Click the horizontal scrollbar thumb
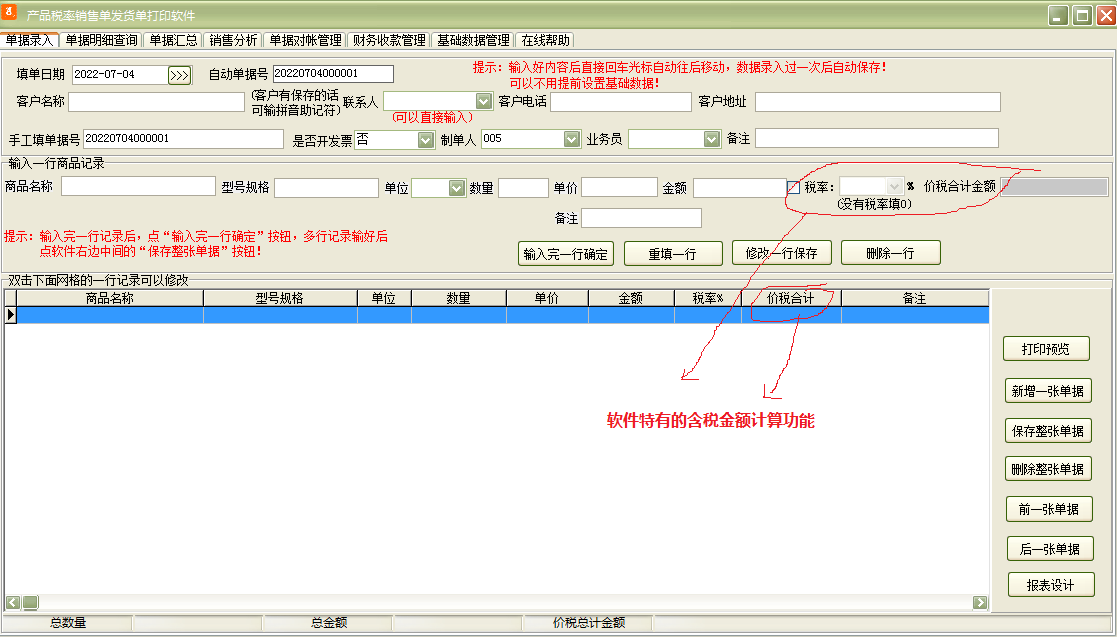 coord(30,603)
